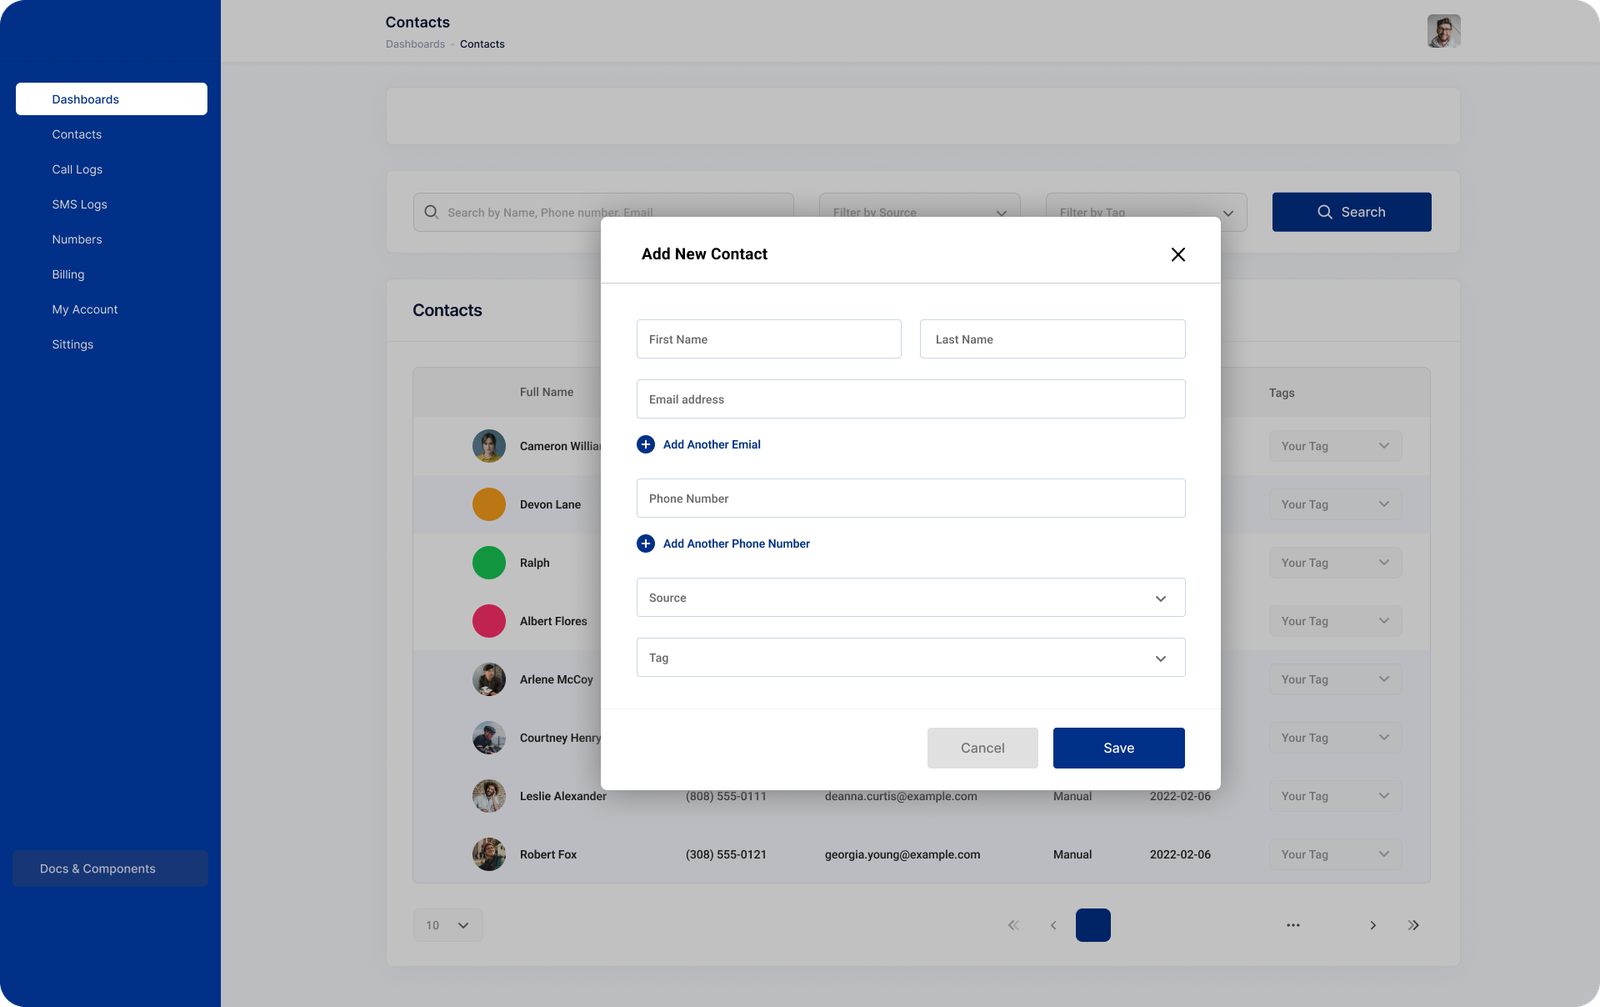Open SMS Logs in the sidebar

click(79, 204)
